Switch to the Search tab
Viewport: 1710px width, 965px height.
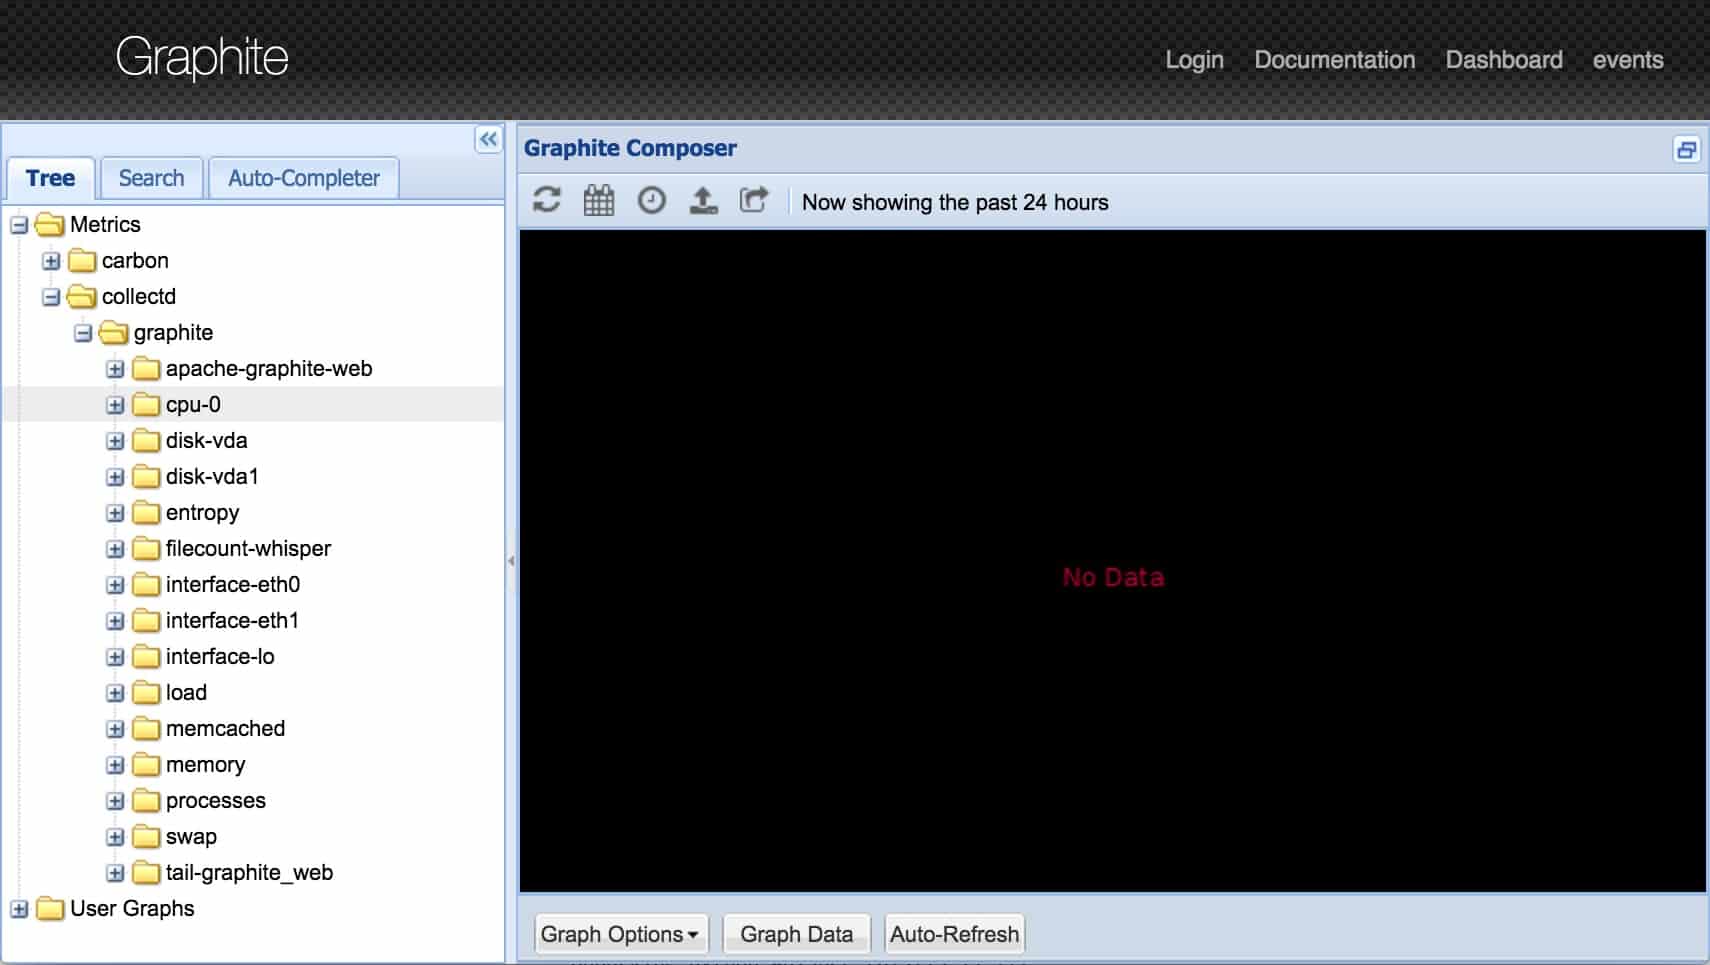(151, 178)
